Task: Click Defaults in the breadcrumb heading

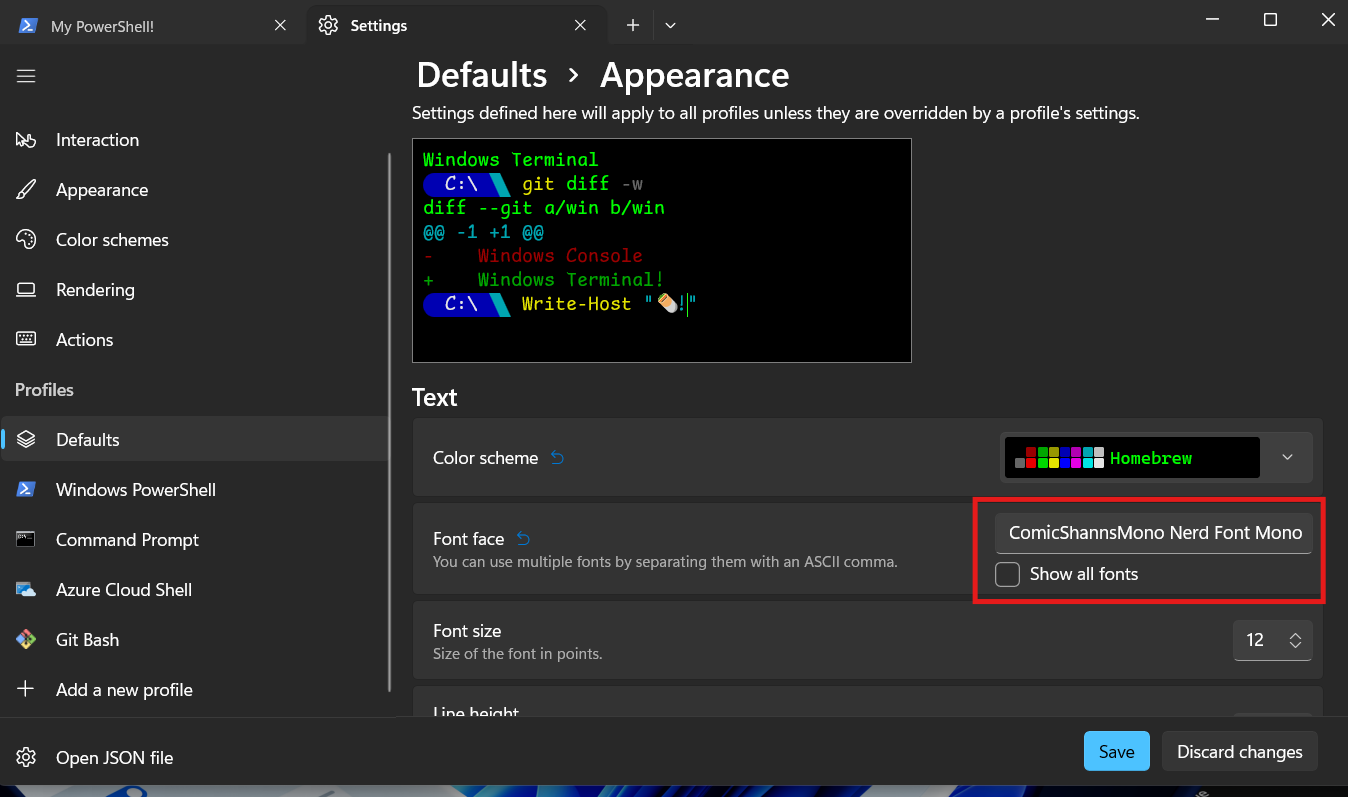Action: tap(482, 75)
